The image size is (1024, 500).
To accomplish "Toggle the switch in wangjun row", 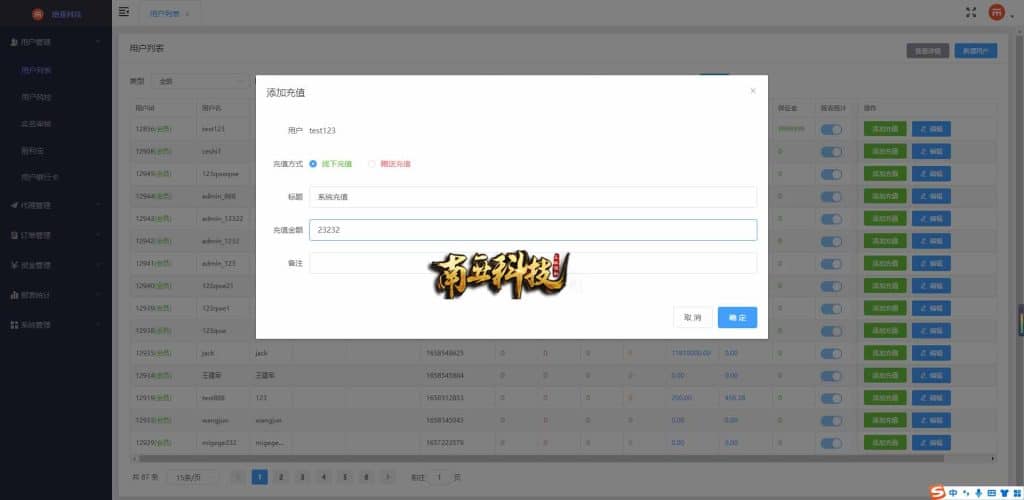I will click(x=831, y=420).
